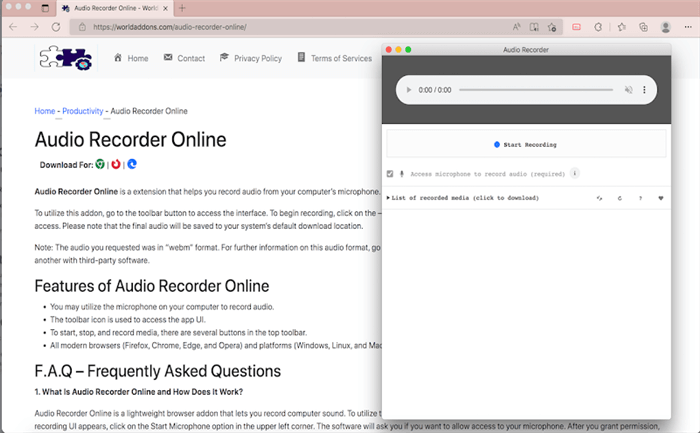Click the red Audio Recorder extension icon
Image resolution: width=700 pixels, height=433 pixels.
(576, 27)
